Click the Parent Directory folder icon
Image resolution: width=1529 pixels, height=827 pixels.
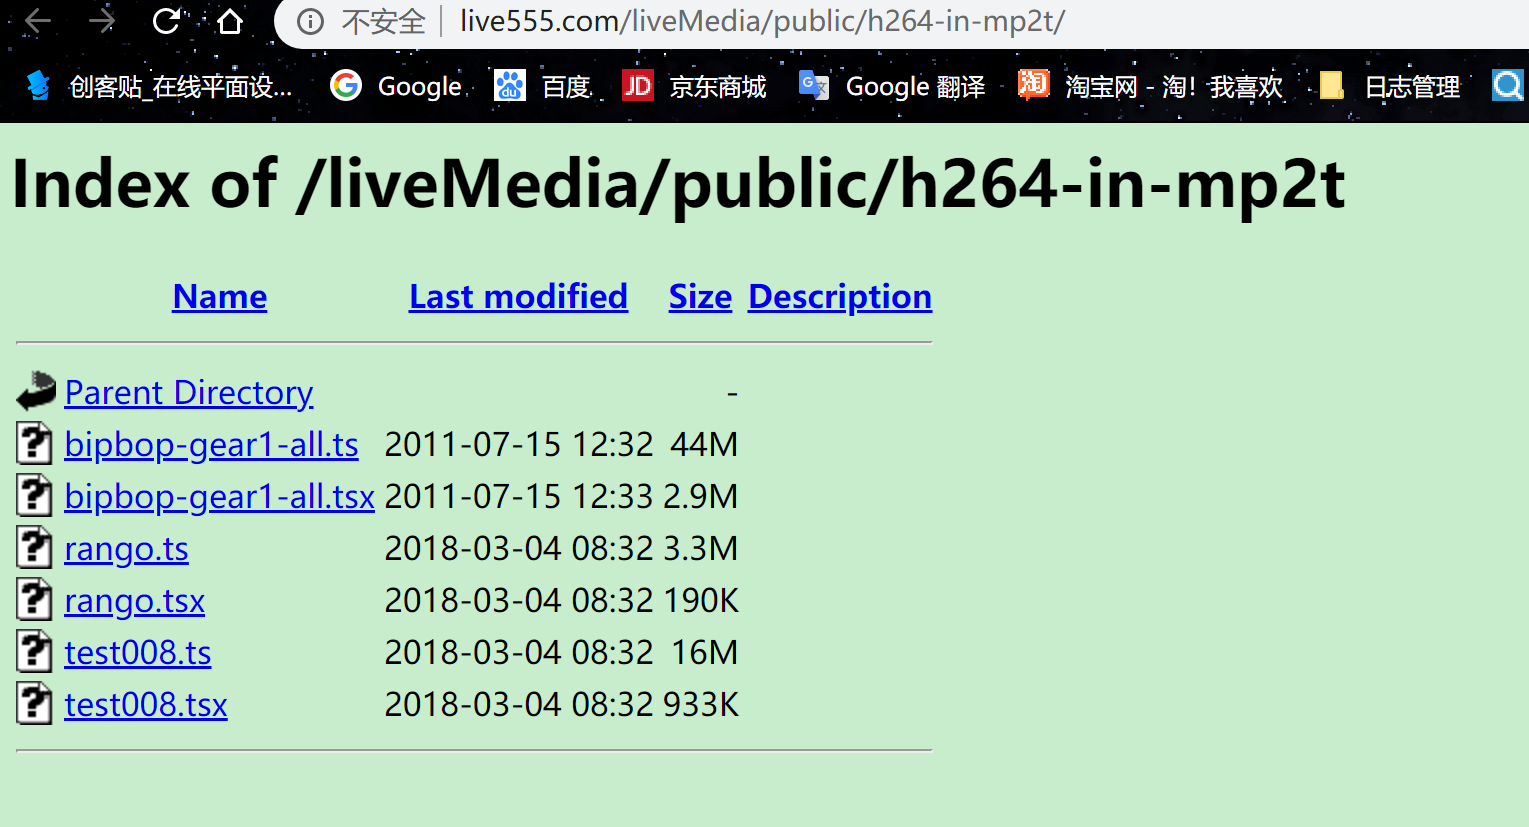click(x=34, y=391)
